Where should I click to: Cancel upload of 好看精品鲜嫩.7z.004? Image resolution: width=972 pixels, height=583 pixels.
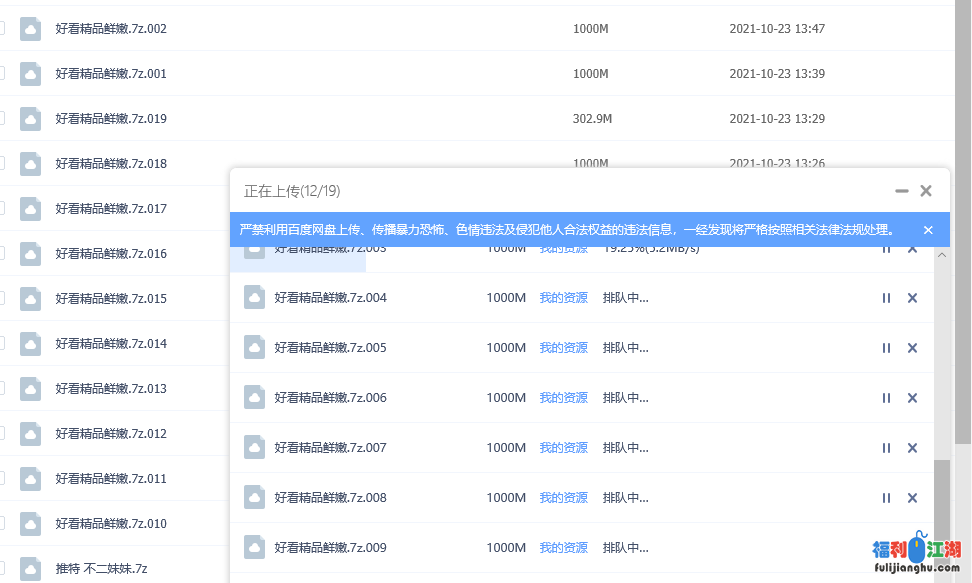pyautogui.click(x=912, y=298)
